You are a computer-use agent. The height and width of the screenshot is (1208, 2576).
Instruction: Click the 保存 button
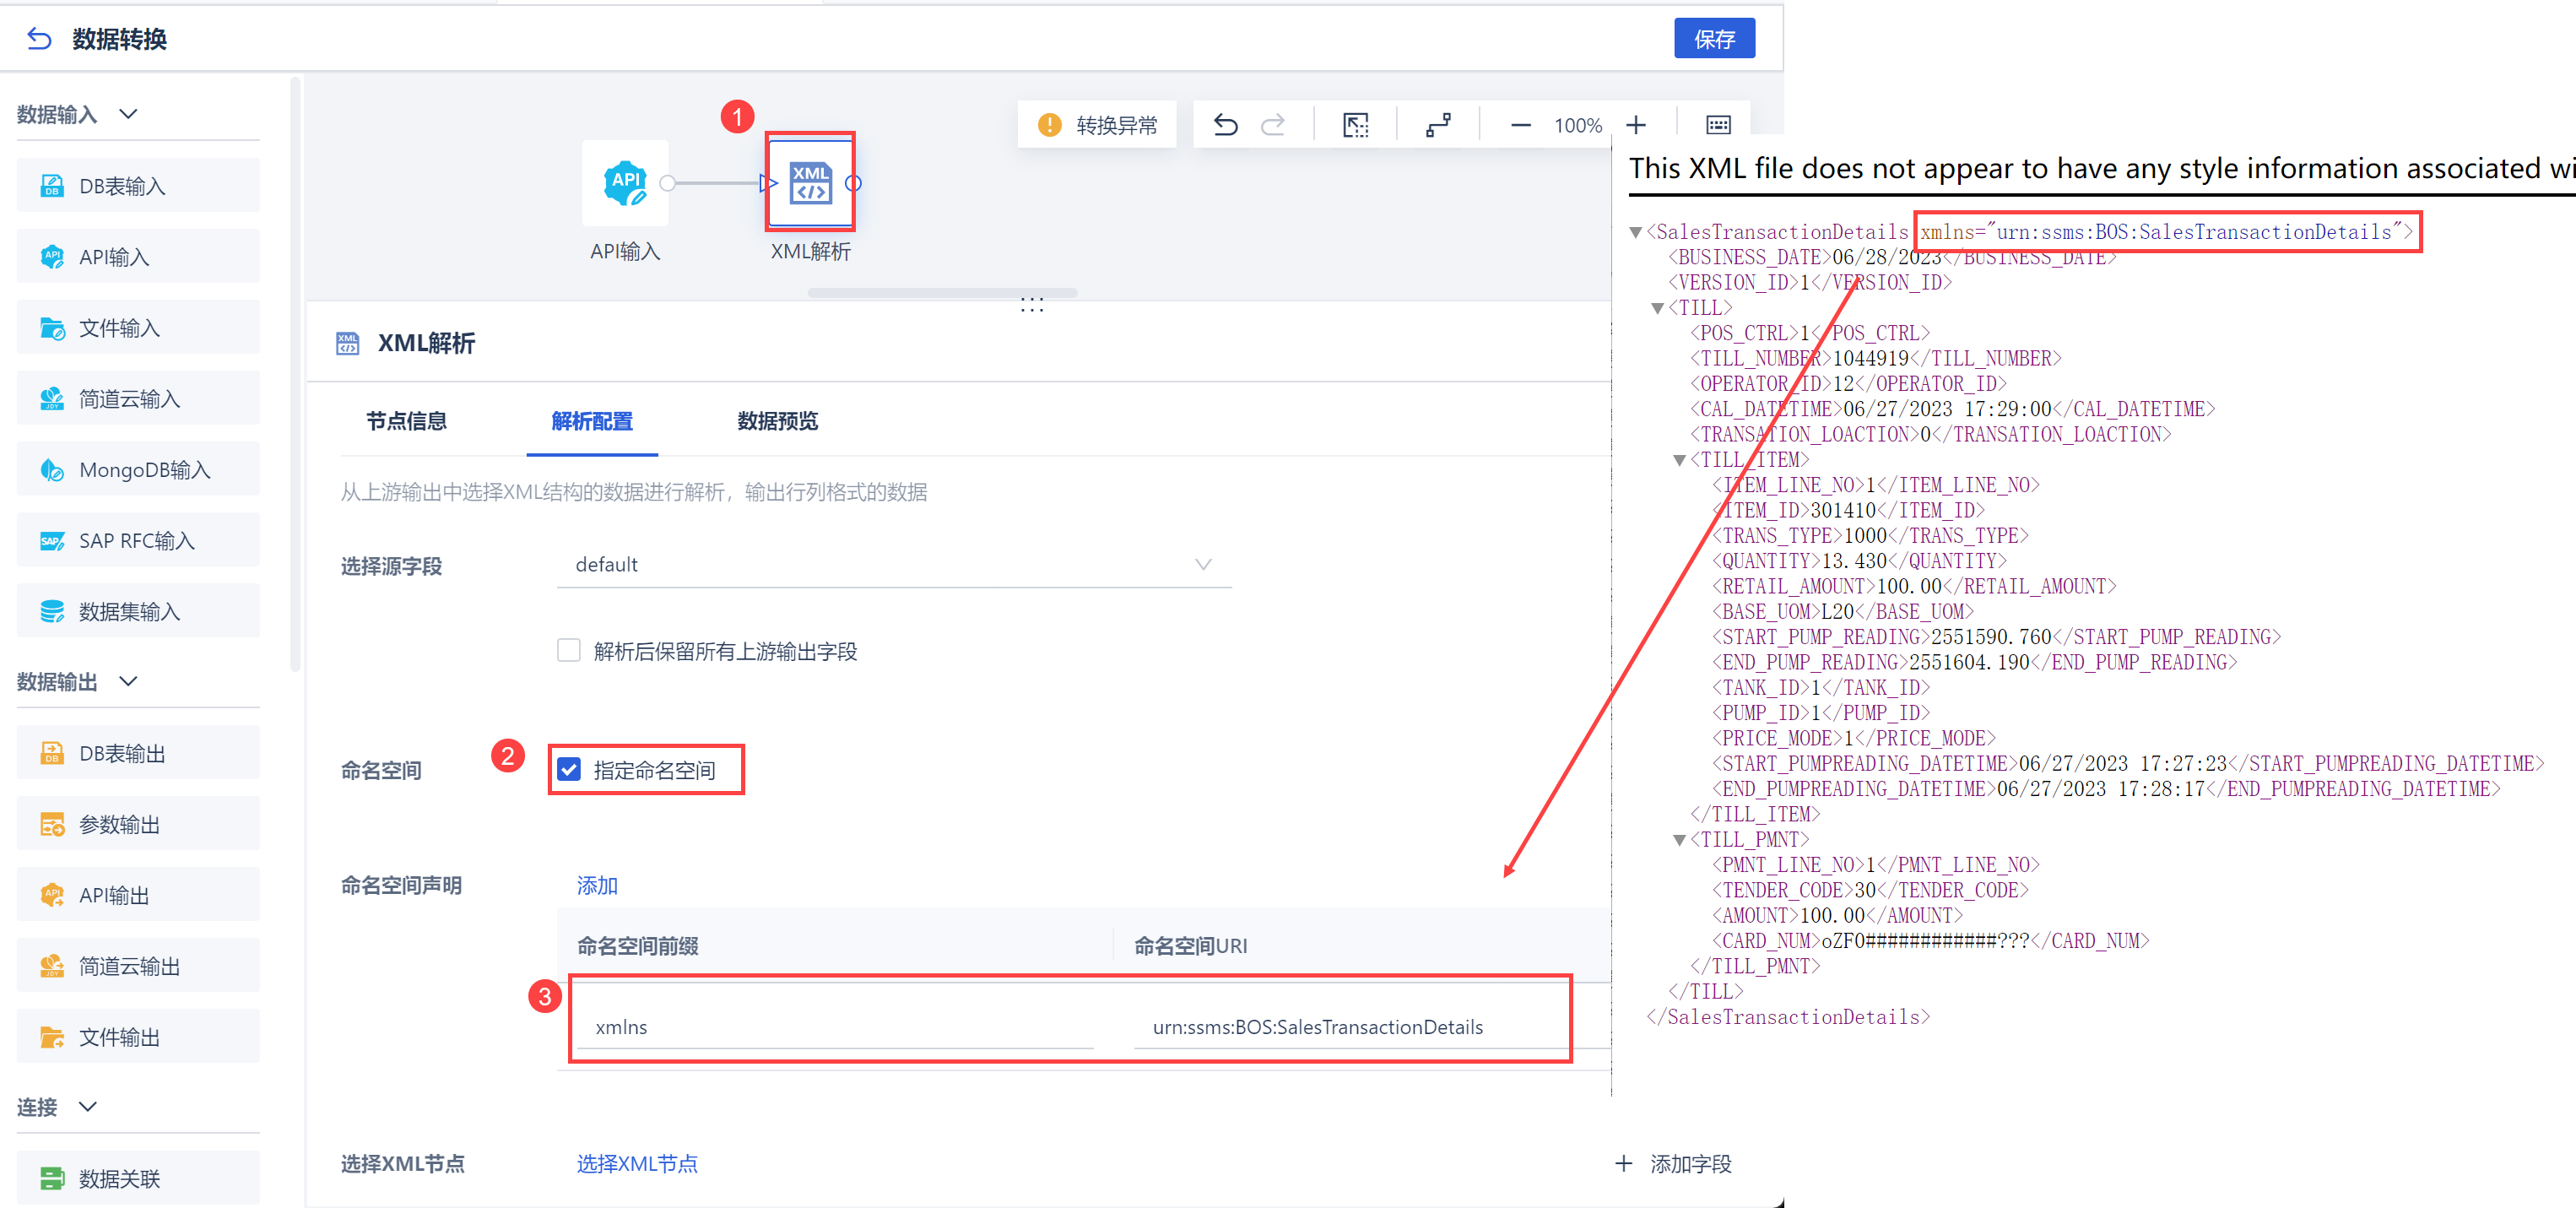click(x=1714, y=39)
